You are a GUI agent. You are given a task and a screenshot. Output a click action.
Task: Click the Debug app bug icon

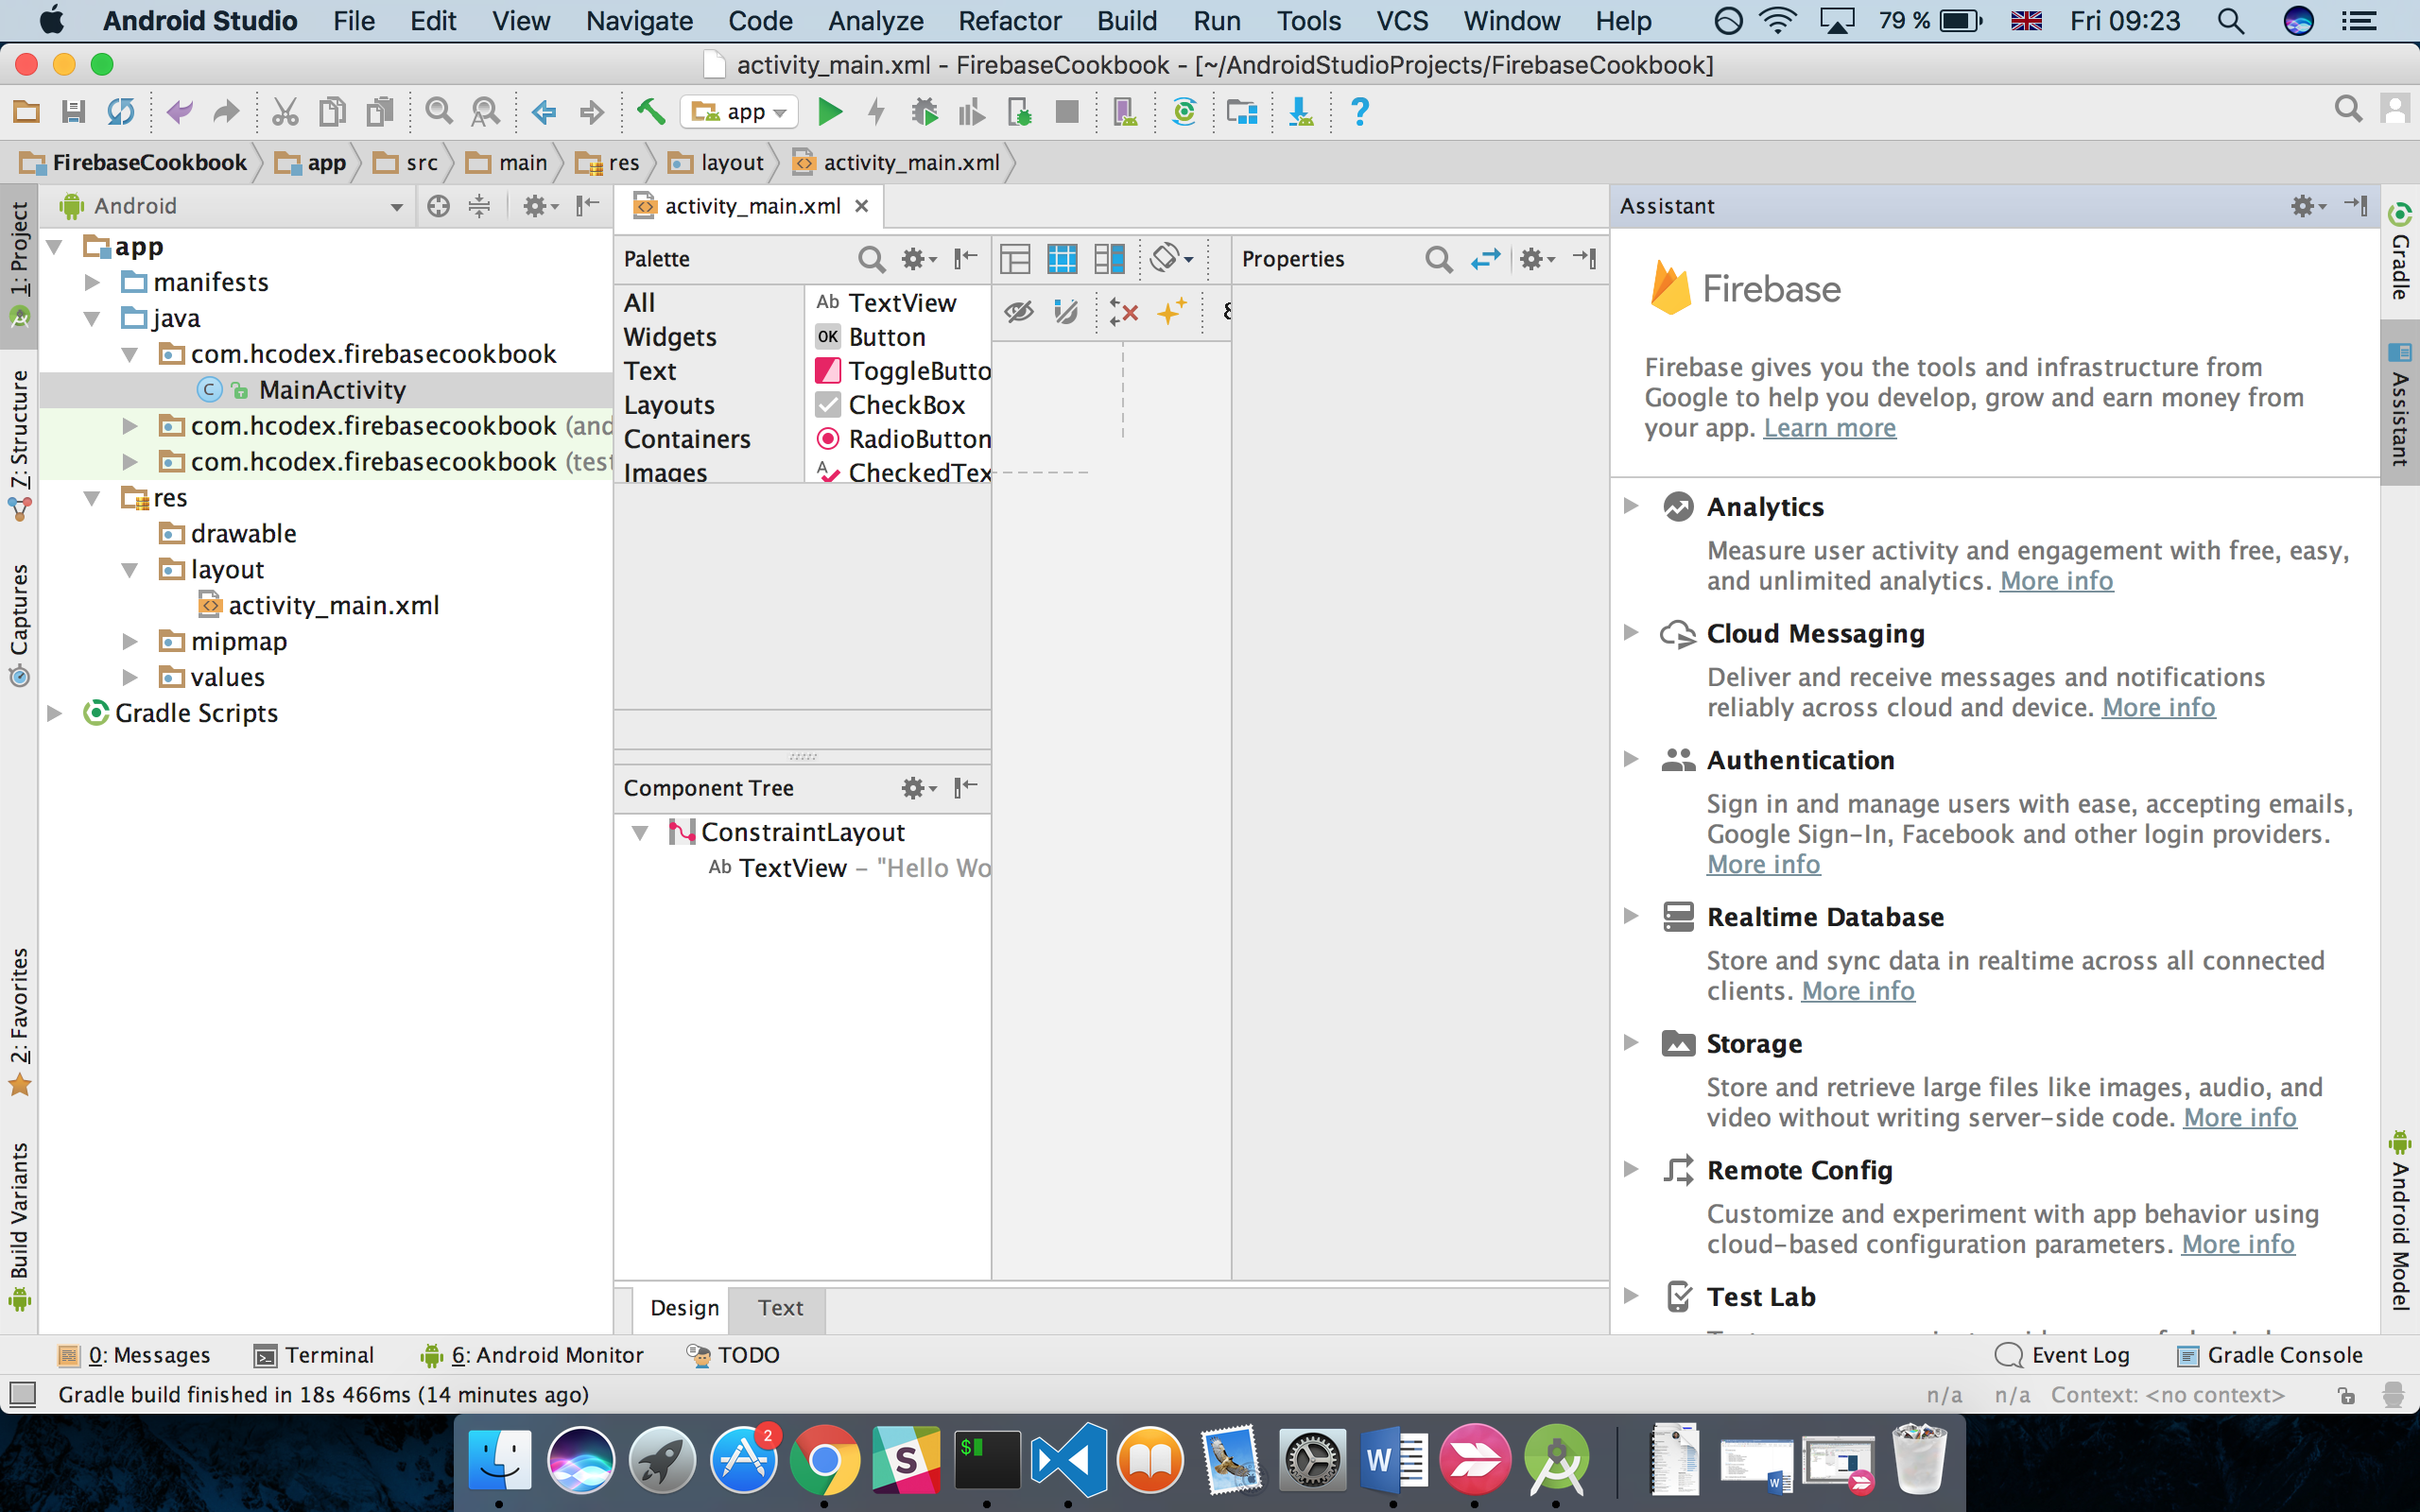(x=924, y=112)
